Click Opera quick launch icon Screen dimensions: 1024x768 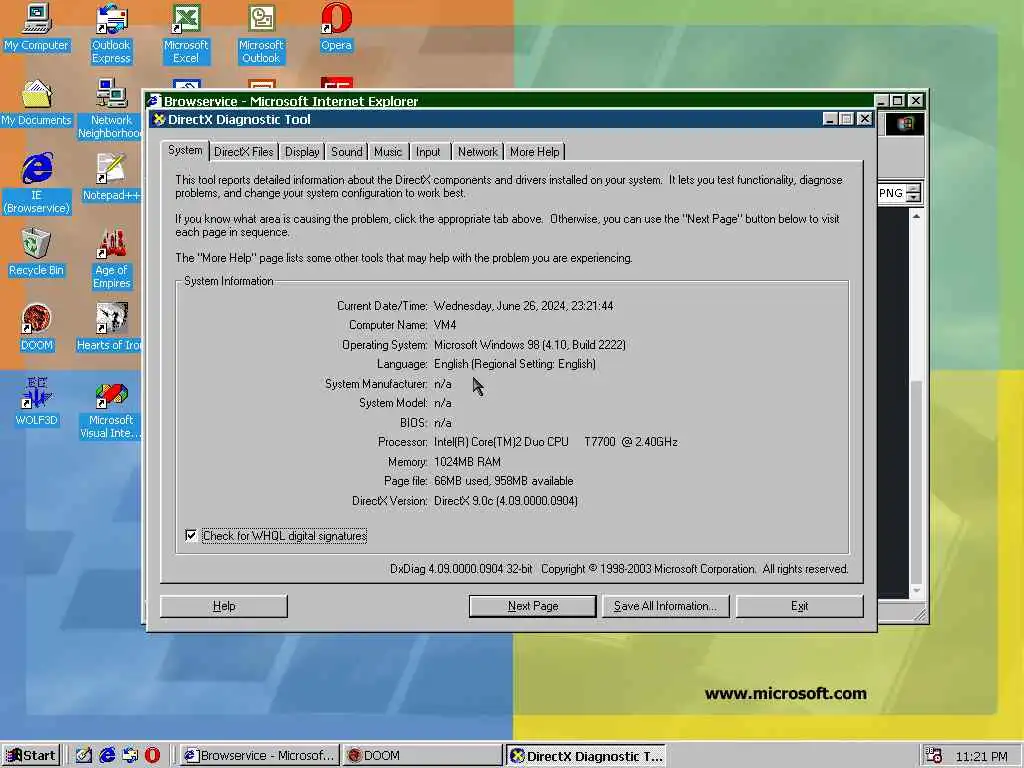click(152, 755)
